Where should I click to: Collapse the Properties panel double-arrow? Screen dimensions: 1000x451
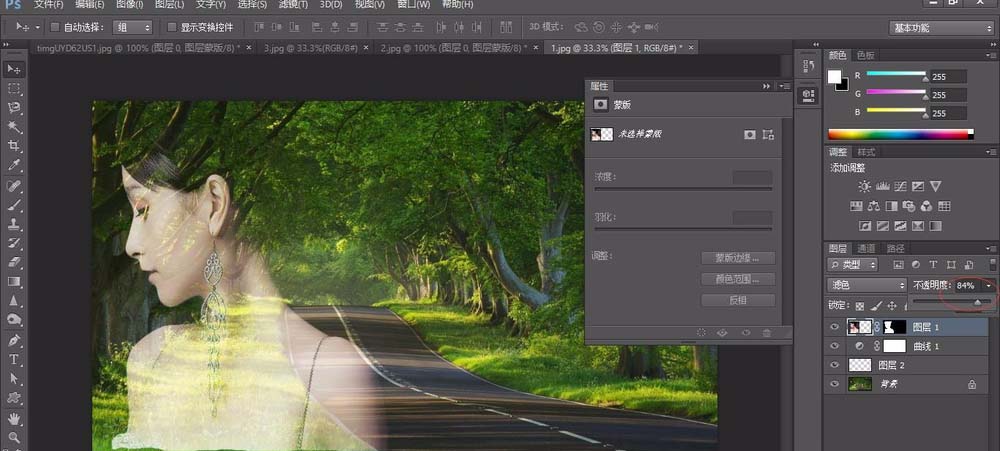click(767, 86)
